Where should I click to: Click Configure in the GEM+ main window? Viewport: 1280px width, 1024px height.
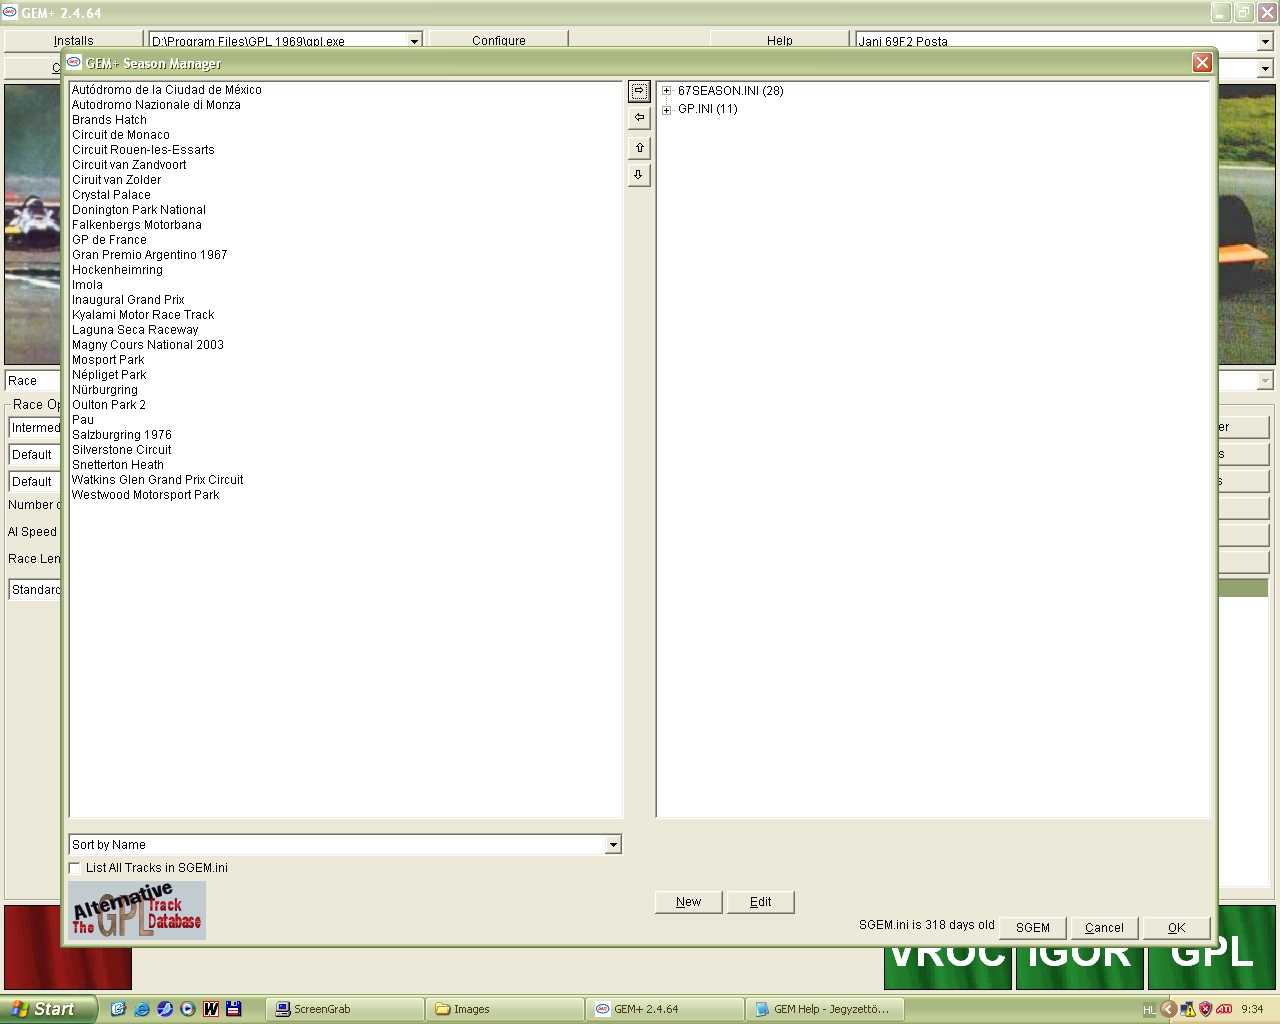point(498,41)
